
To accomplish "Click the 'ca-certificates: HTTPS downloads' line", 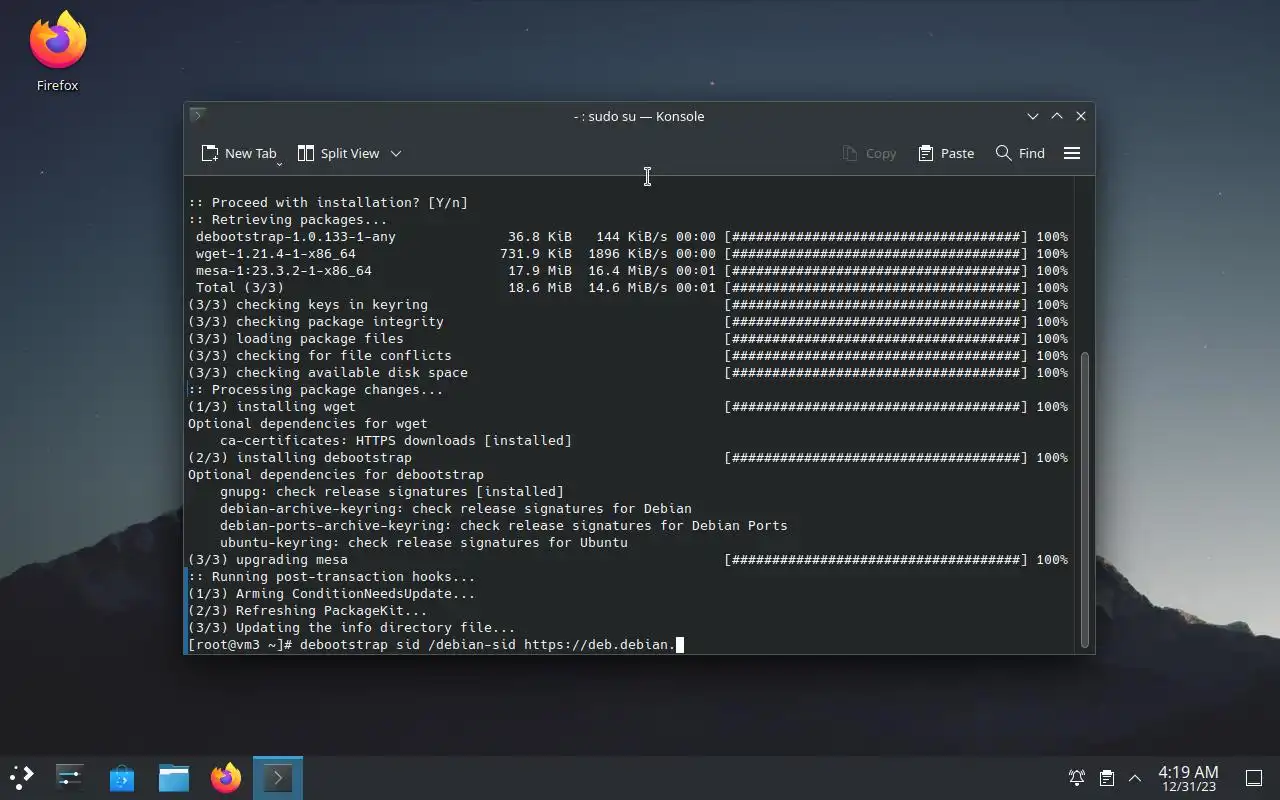I will tap(396, 441).
